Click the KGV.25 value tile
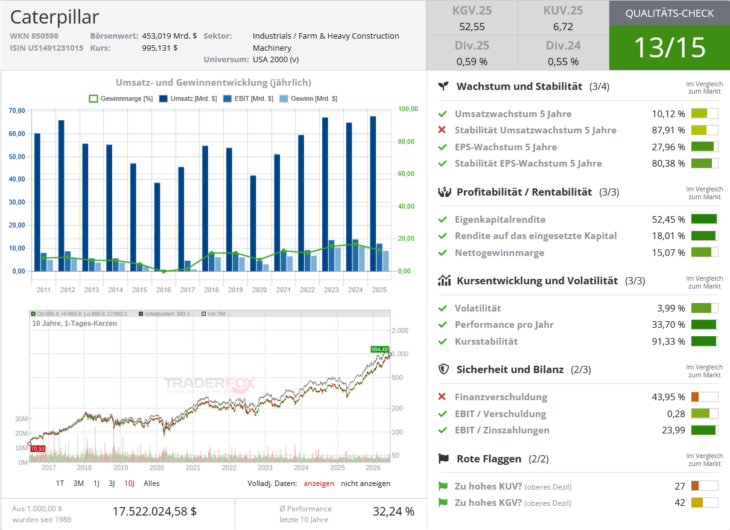730x530 pixels. [x=472, y=18]
